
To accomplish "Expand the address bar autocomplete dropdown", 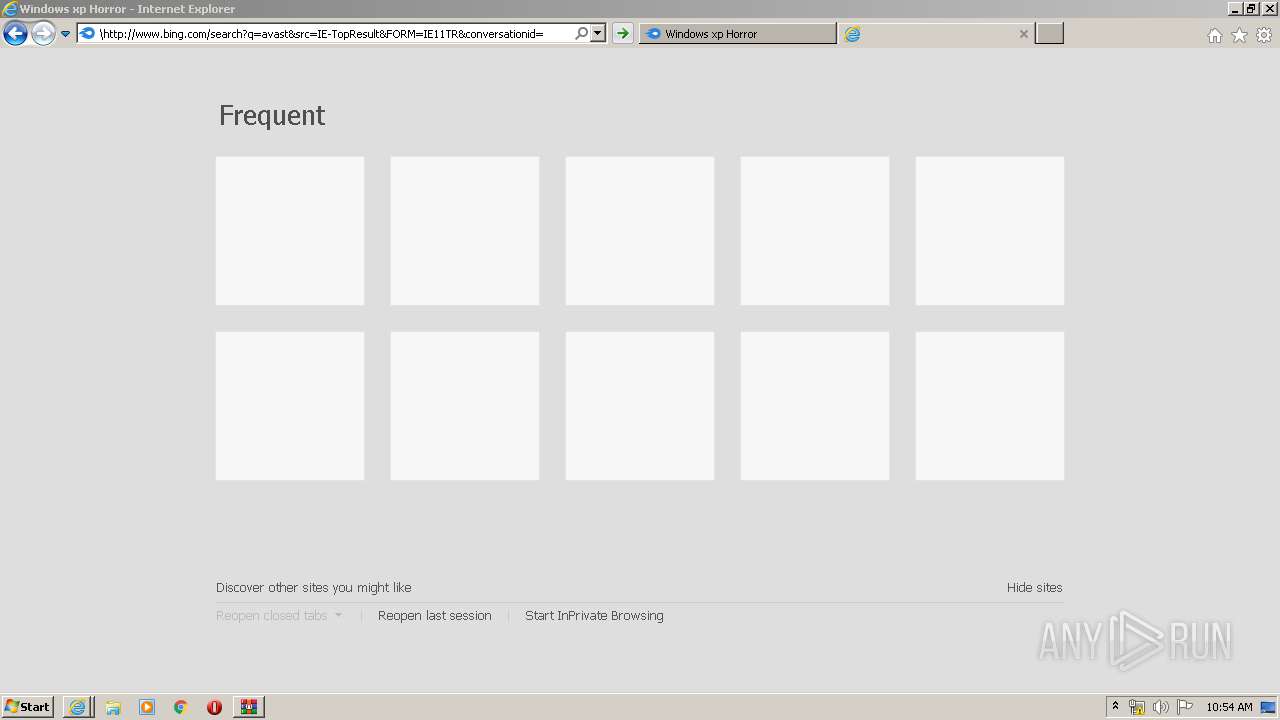I will 598,34.
